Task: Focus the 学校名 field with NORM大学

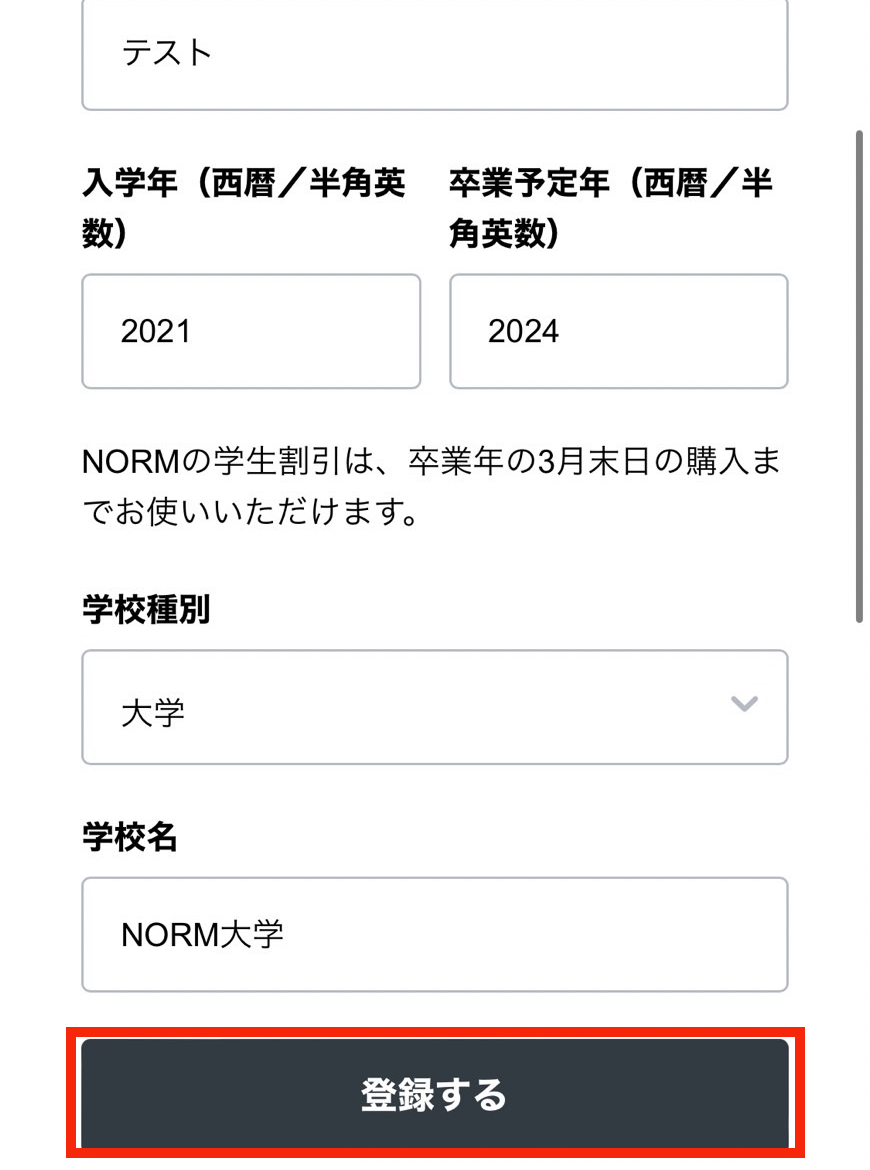Action: pyautogui.click(x=434, y=934)
